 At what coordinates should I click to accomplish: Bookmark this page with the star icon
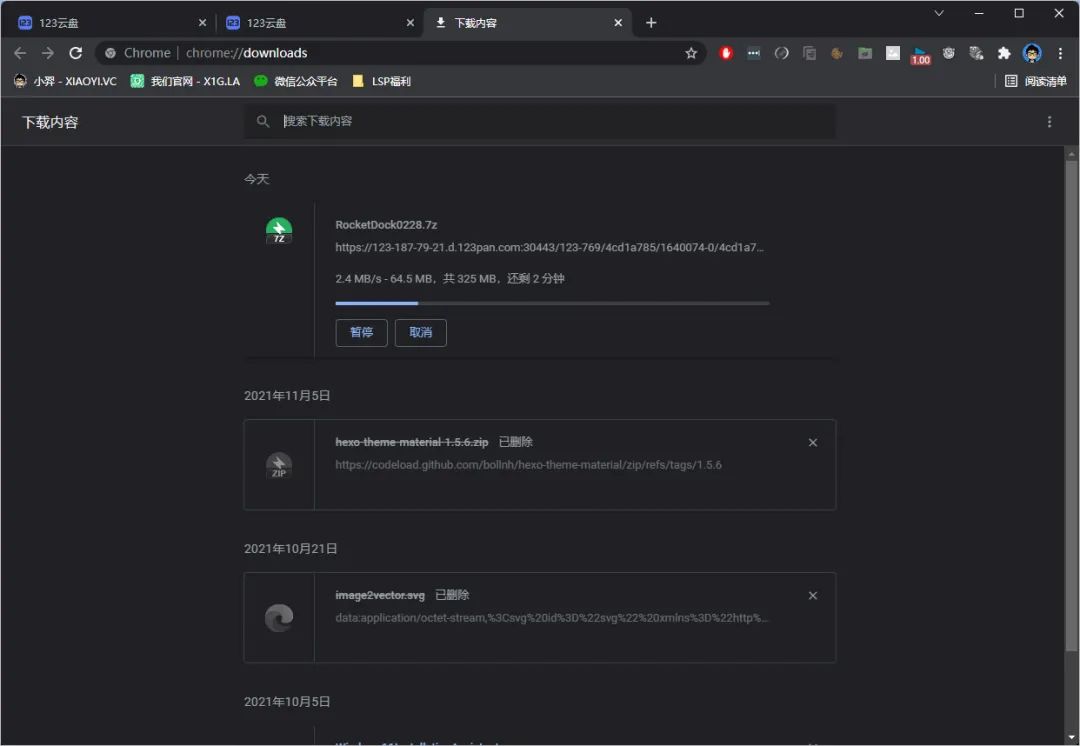coord(691,53)
